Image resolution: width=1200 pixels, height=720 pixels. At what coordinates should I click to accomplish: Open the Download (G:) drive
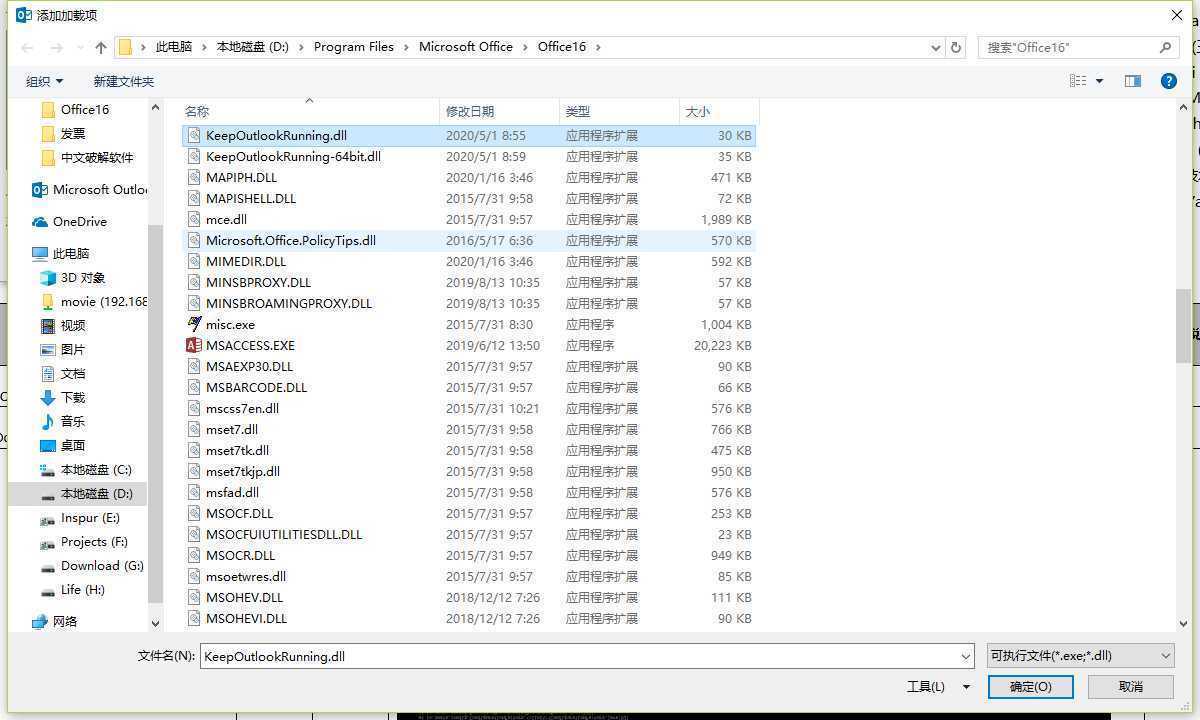(92, 565)
